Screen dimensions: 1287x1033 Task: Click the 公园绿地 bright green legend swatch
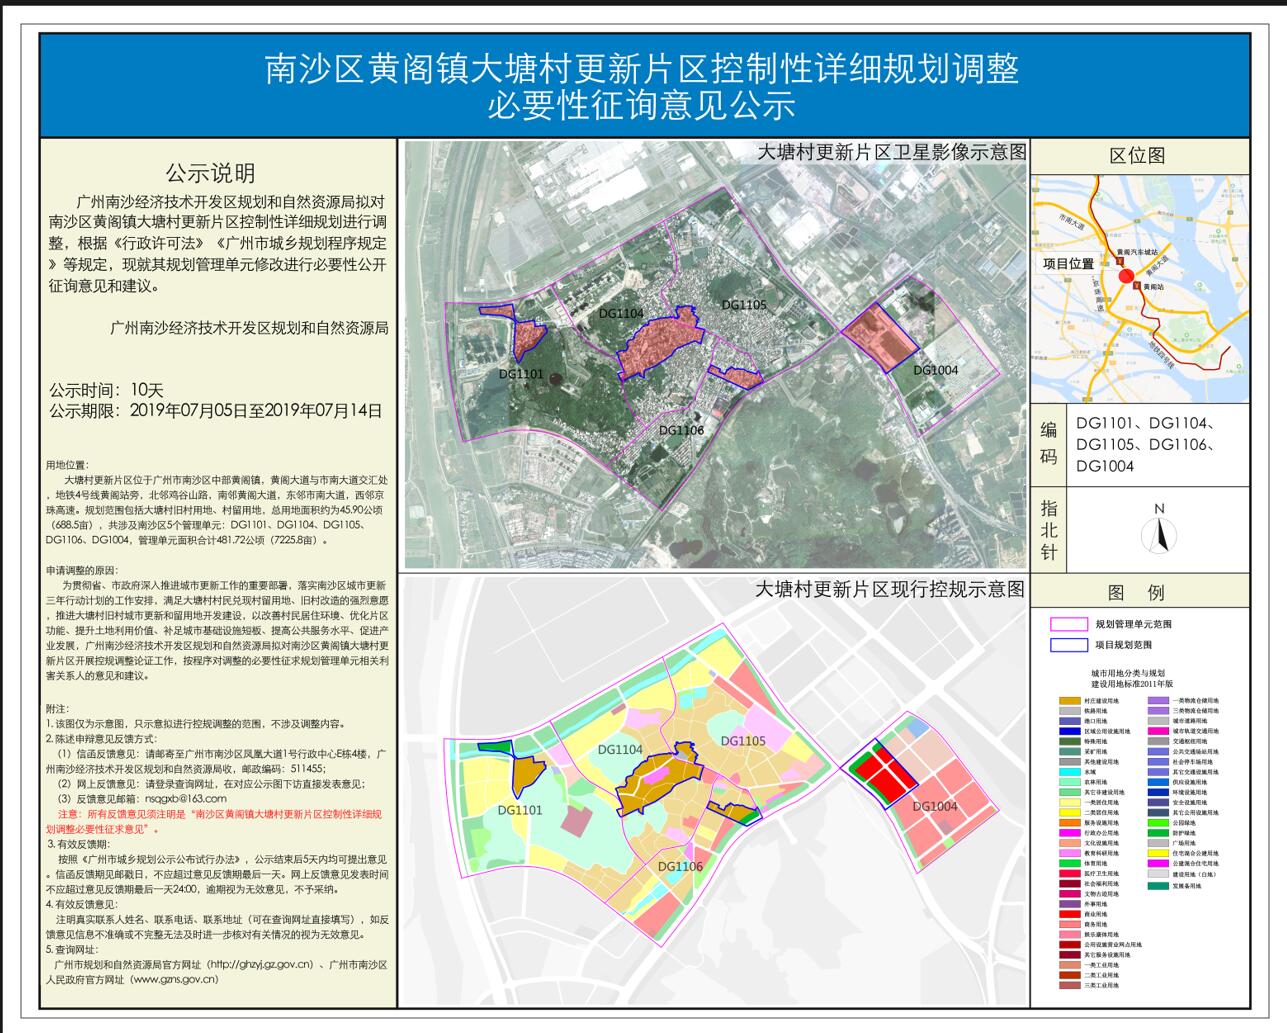tap(1158, 823)
